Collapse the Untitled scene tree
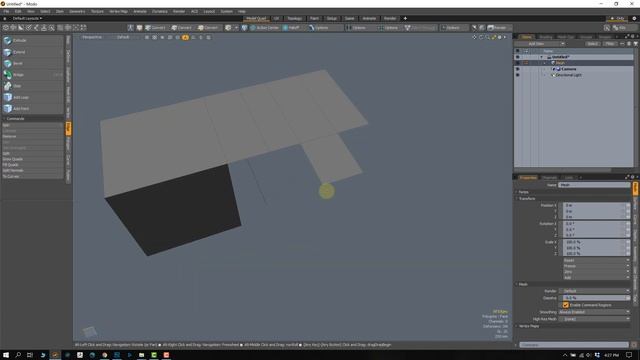 (542, 57)
